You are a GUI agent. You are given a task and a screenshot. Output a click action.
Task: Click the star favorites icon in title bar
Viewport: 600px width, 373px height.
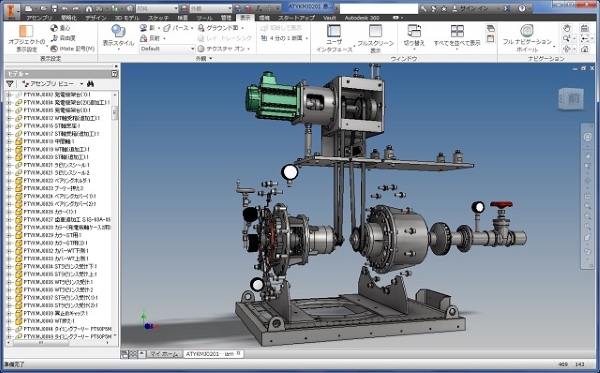(444, 8)
